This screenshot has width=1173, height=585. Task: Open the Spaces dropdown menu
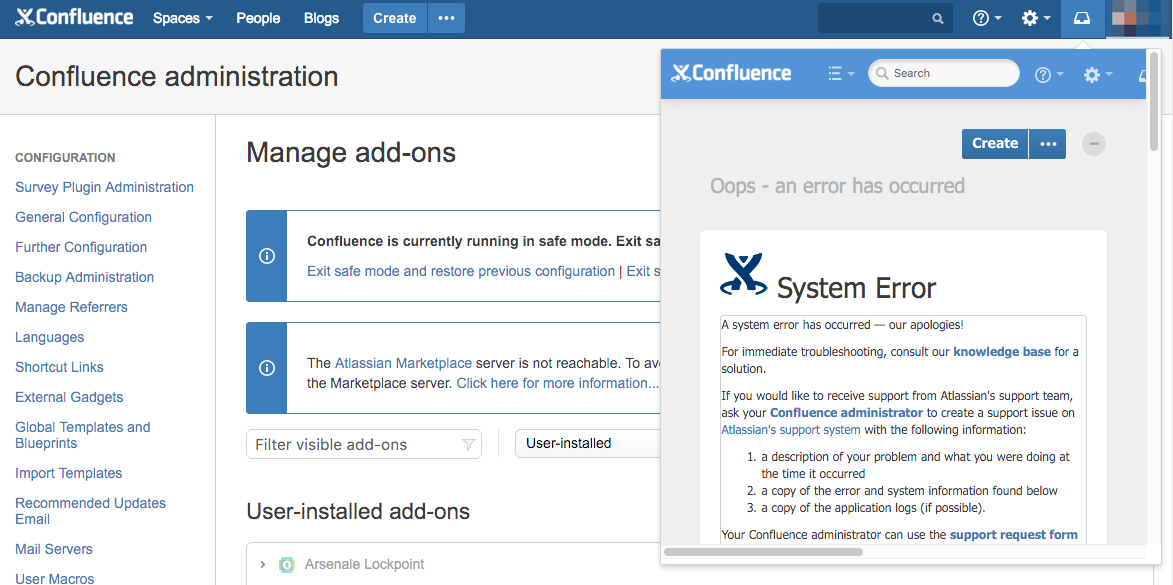pos(183,18)
